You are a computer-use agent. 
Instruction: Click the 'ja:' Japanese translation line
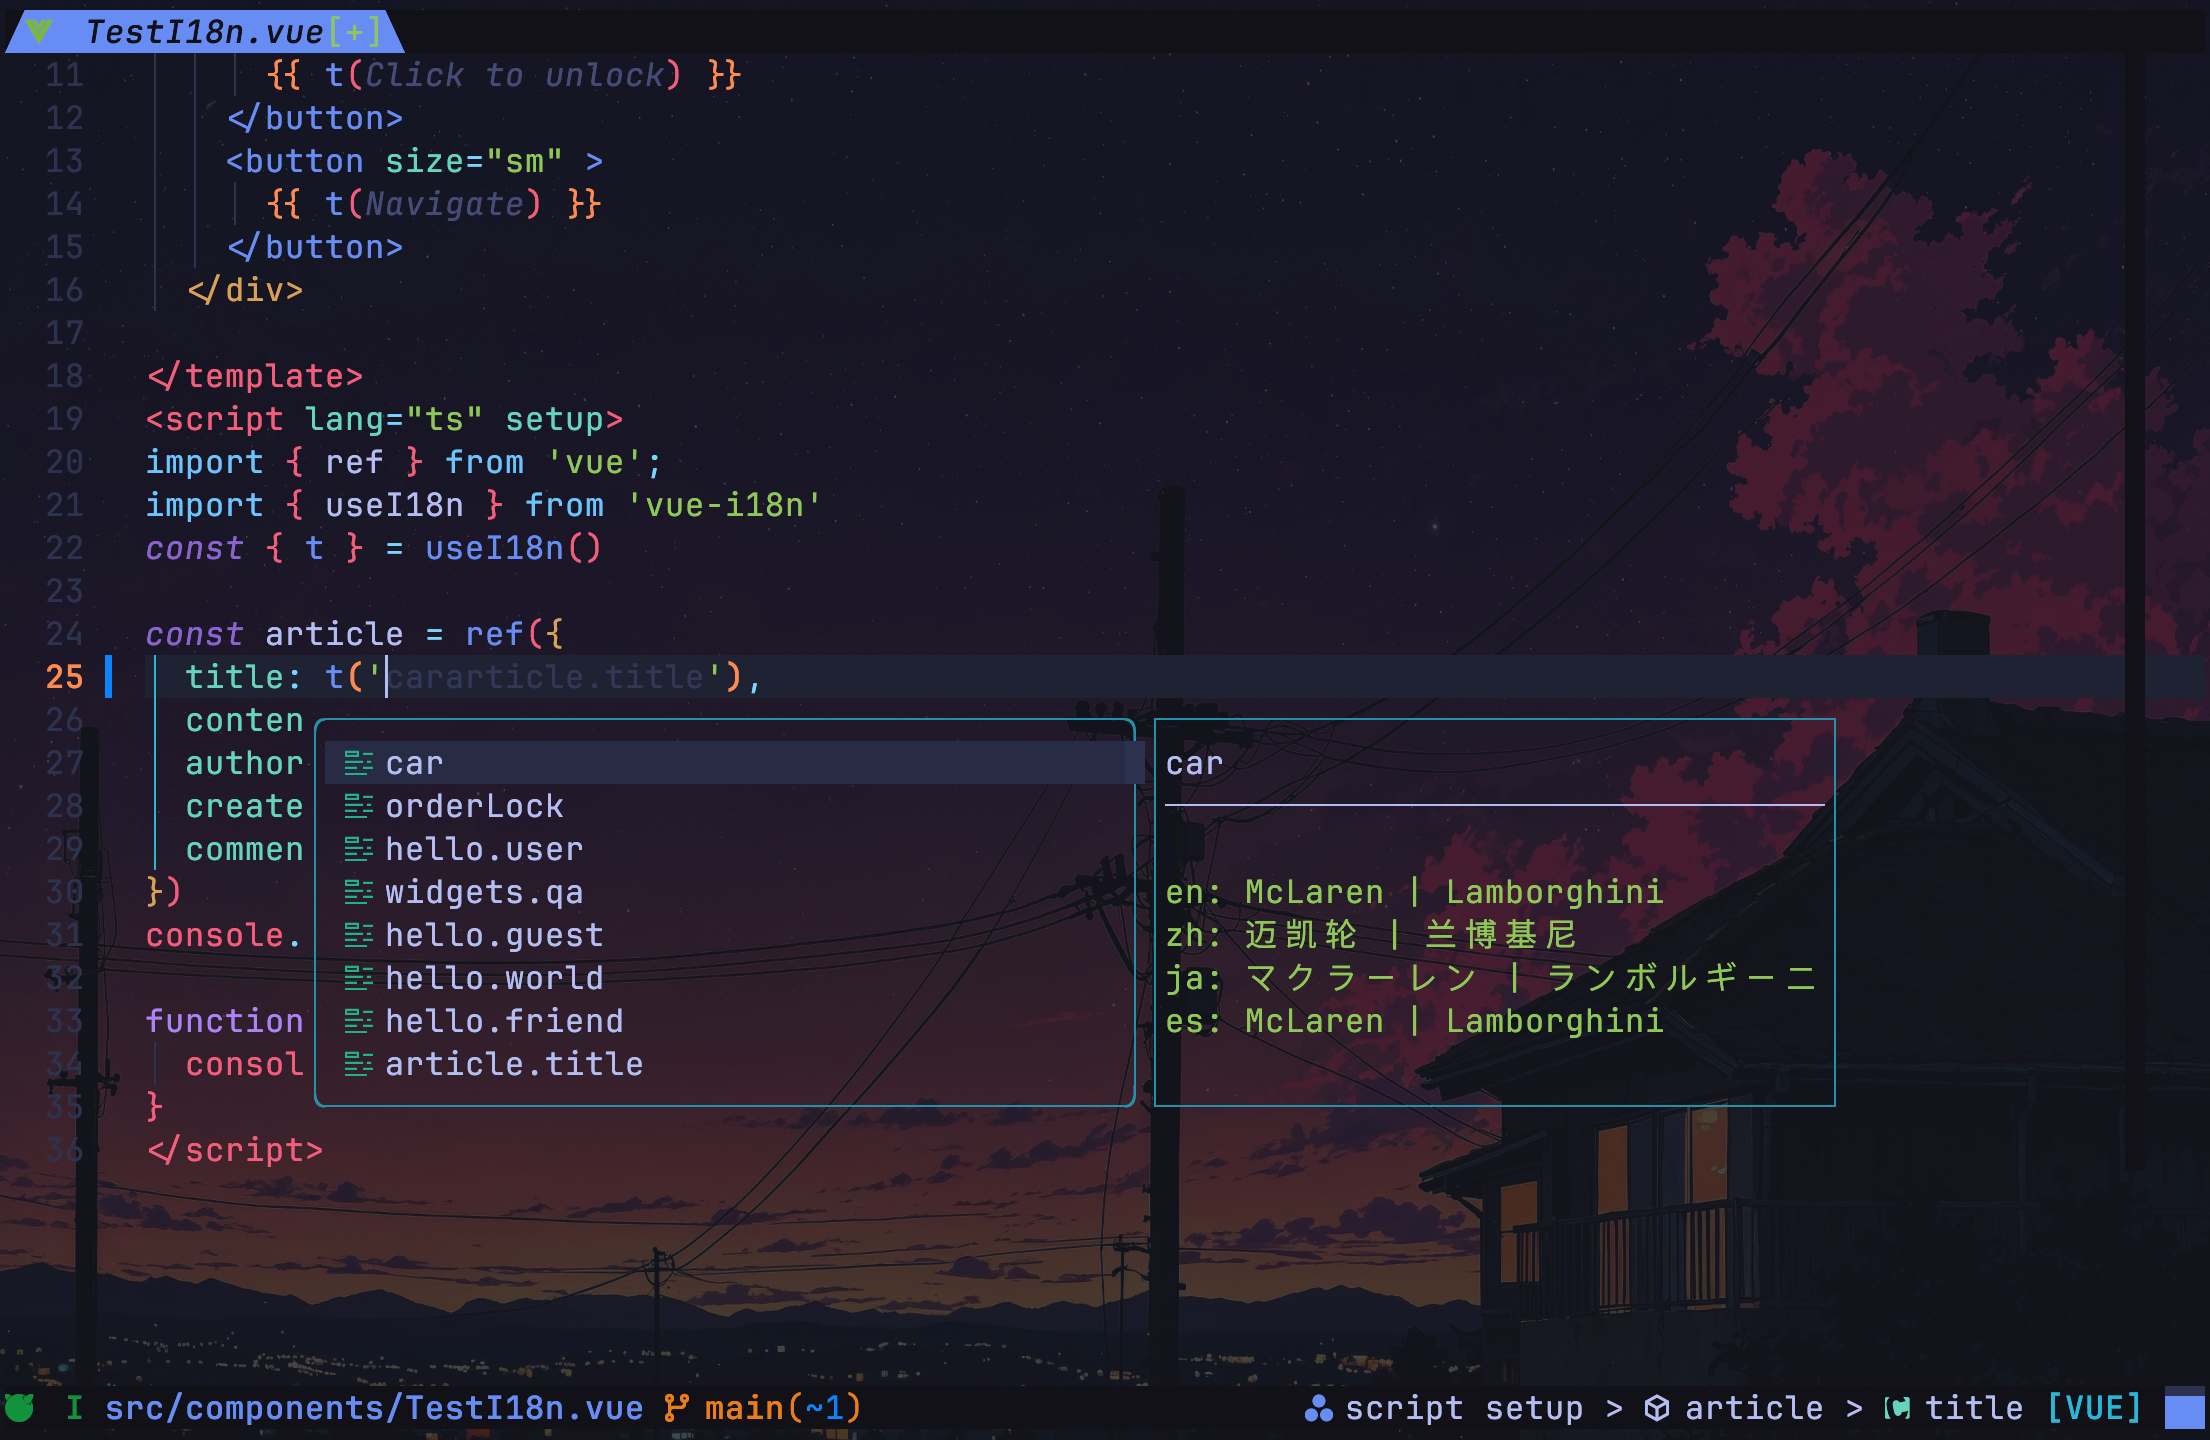(x=1490, y=978)
